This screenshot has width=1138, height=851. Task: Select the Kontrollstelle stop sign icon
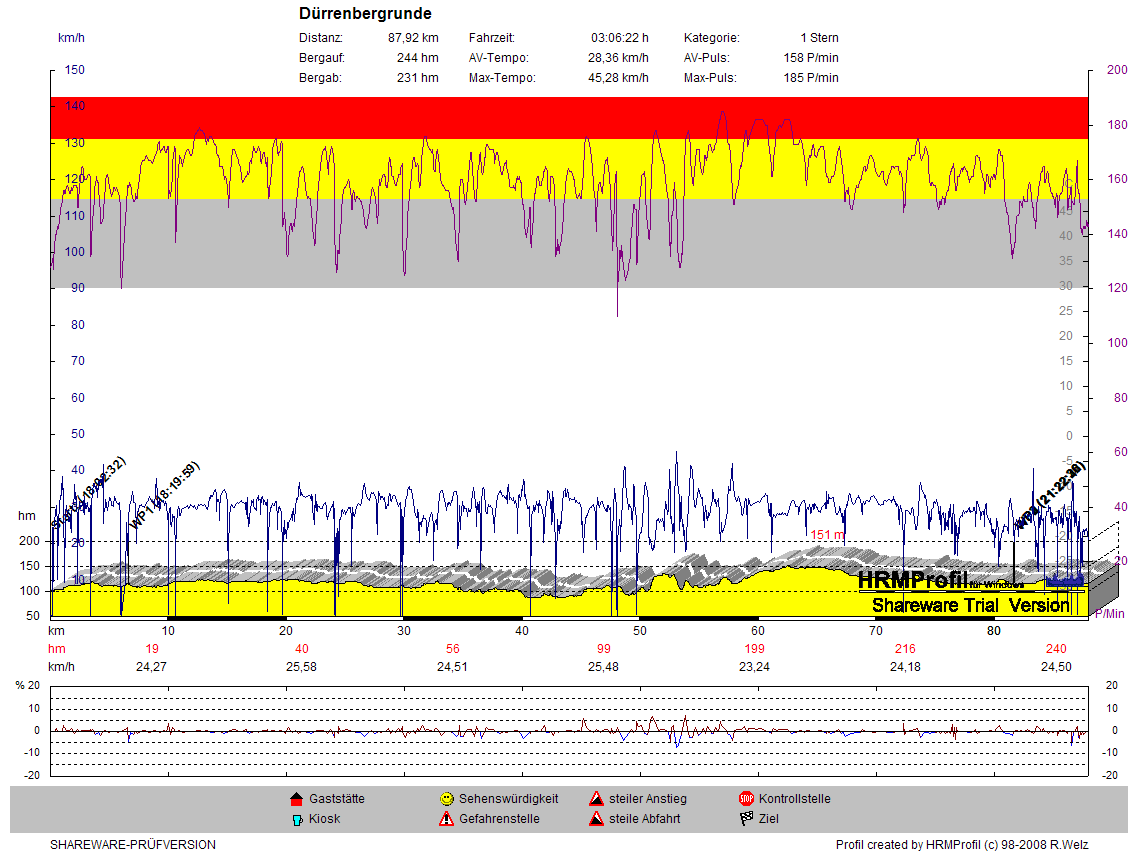[746, 799]
